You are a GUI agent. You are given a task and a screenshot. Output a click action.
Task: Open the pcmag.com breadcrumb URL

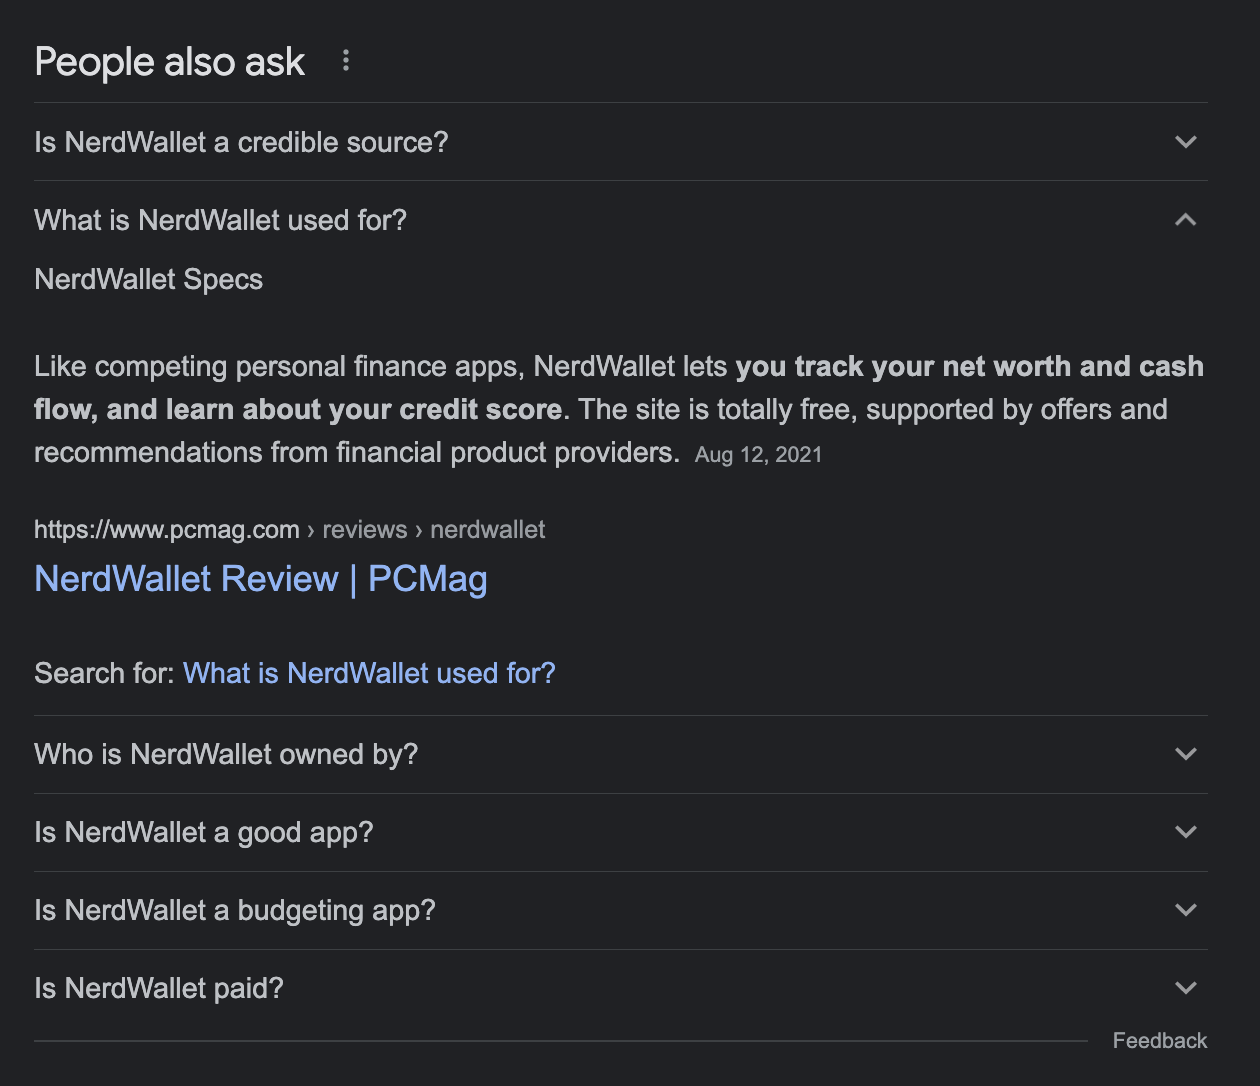point(166,529)
